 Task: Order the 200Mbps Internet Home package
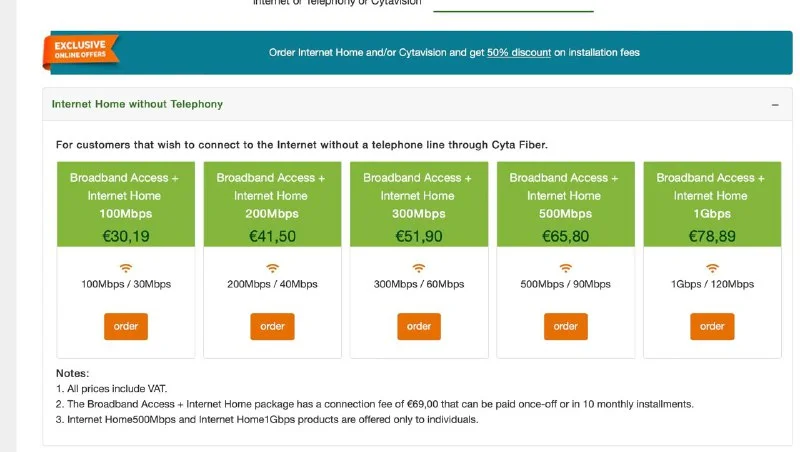pos(272,326)
